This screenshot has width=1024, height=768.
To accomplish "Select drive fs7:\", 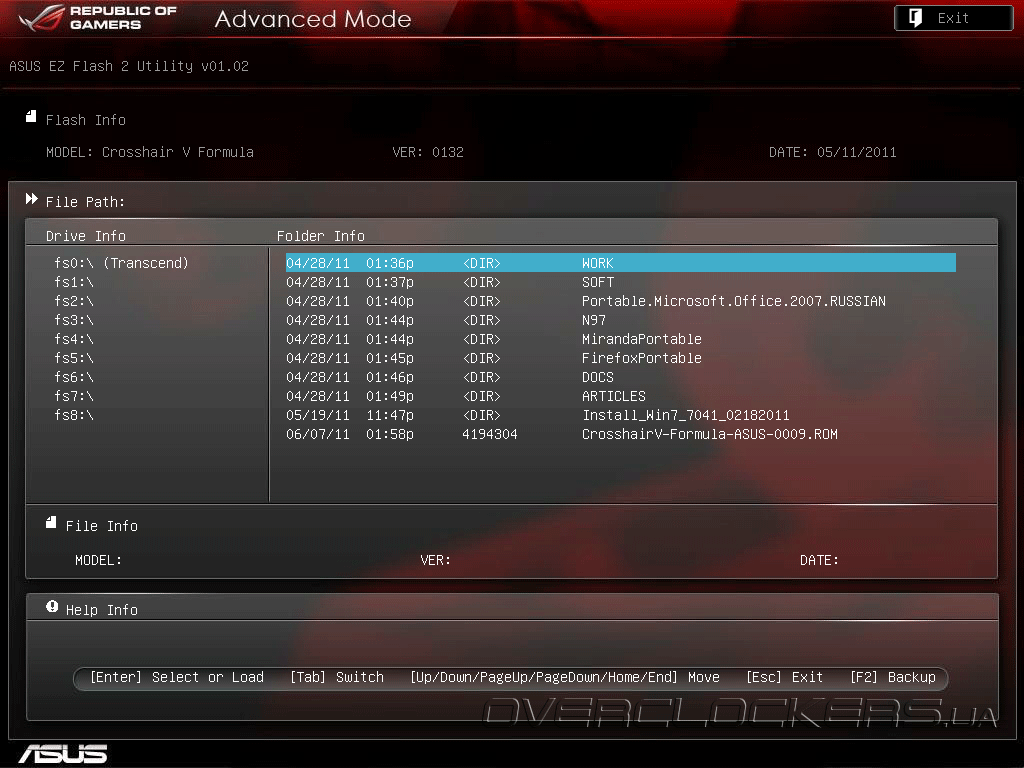I will click(x=74, y=396).
